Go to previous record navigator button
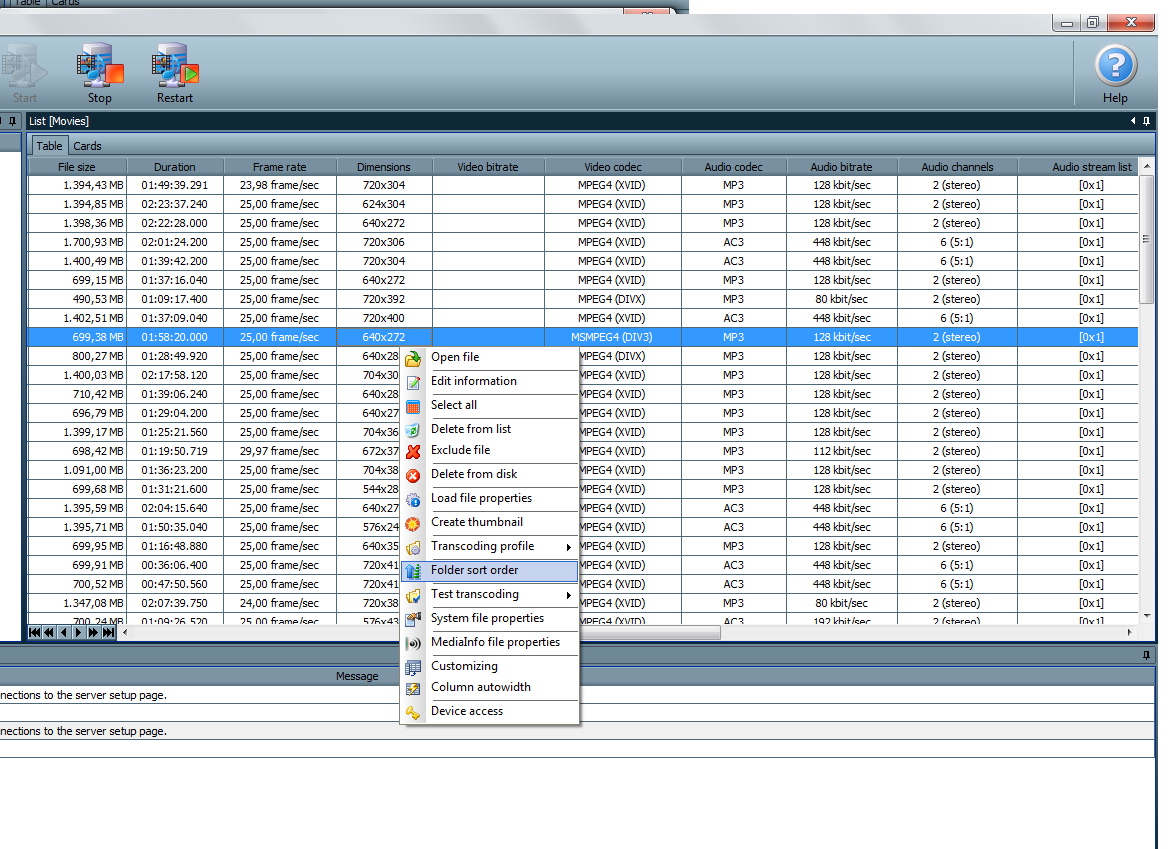This screenshot has width=1174, height=849. (64, 633)
